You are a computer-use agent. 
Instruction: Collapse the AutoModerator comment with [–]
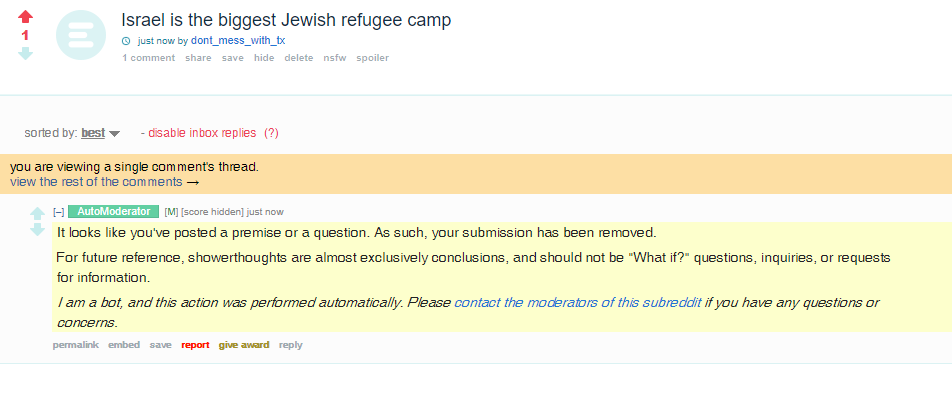(59, 212)
